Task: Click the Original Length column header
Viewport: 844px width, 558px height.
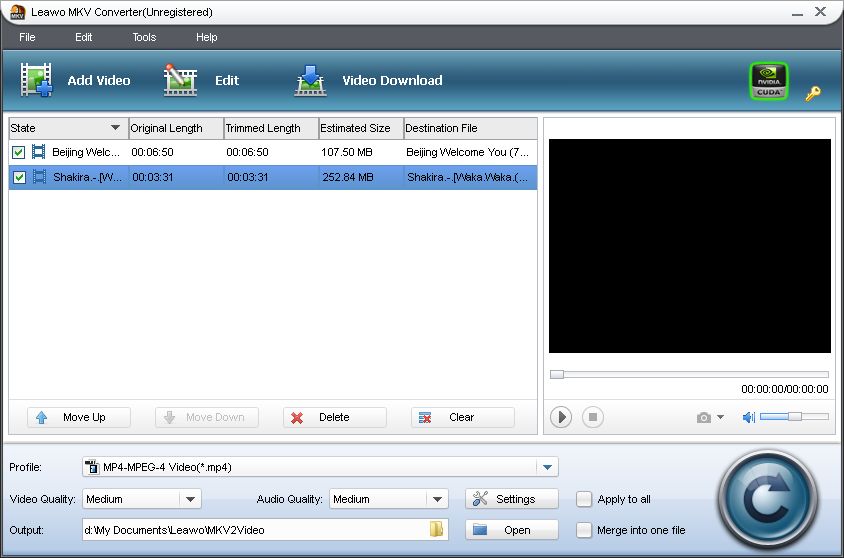Action: tap(176, 128)
